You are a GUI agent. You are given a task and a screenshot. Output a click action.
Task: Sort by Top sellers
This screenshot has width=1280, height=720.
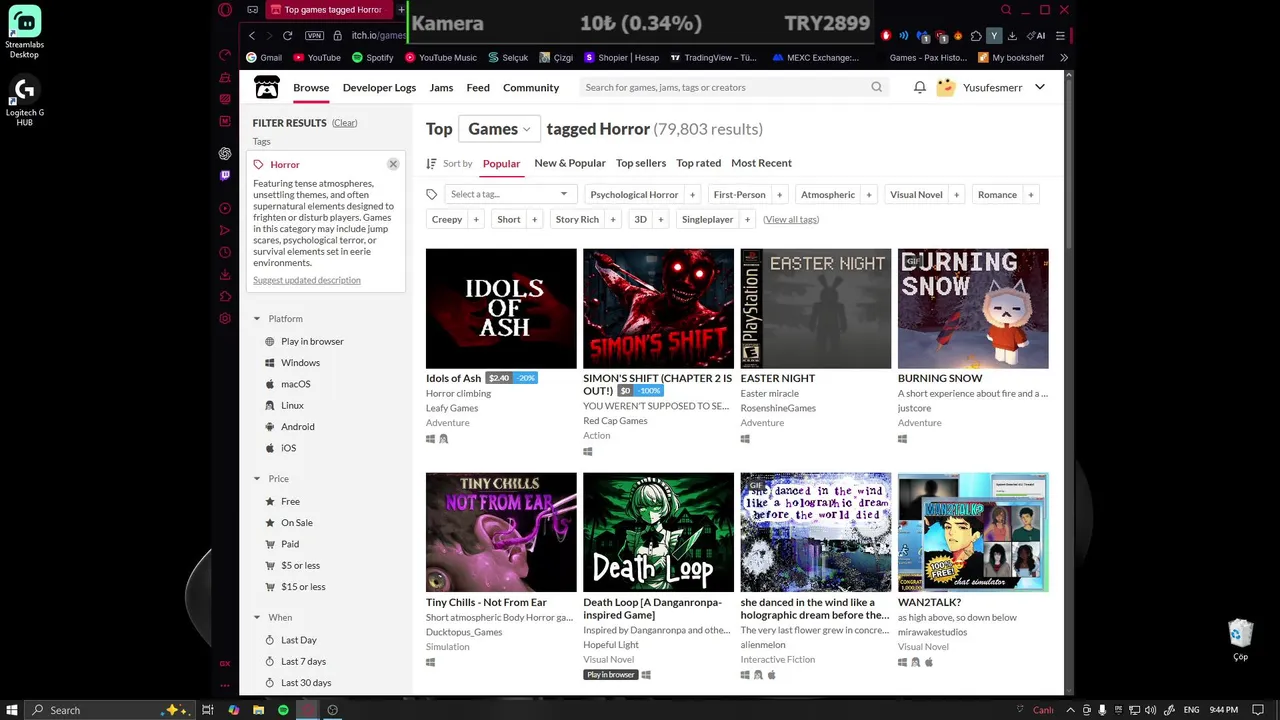click(x=641, y=163)
